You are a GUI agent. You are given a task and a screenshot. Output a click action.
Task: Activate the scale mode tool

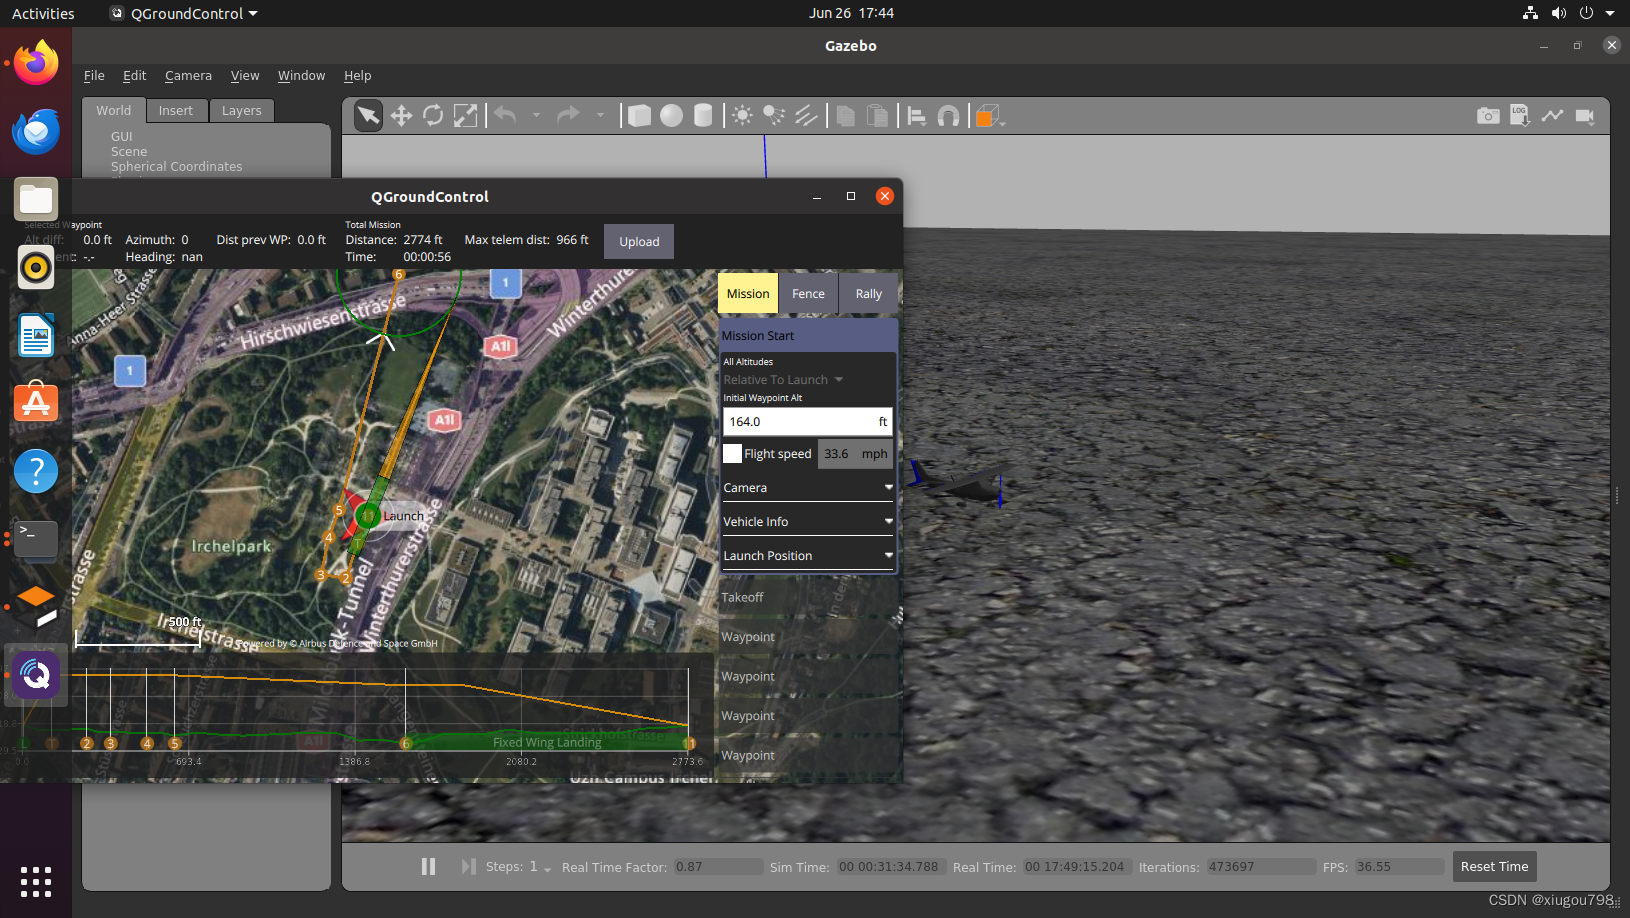465,116
